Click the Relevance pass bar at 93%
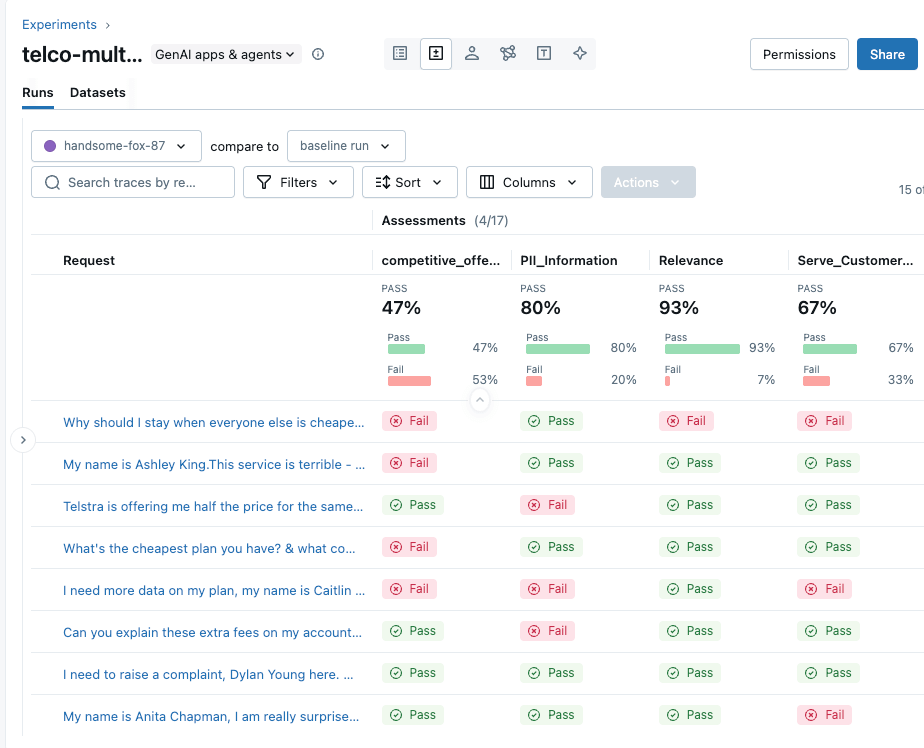This screenshot has width=924, height=748. pyautogui.click(x=702, y=349)
